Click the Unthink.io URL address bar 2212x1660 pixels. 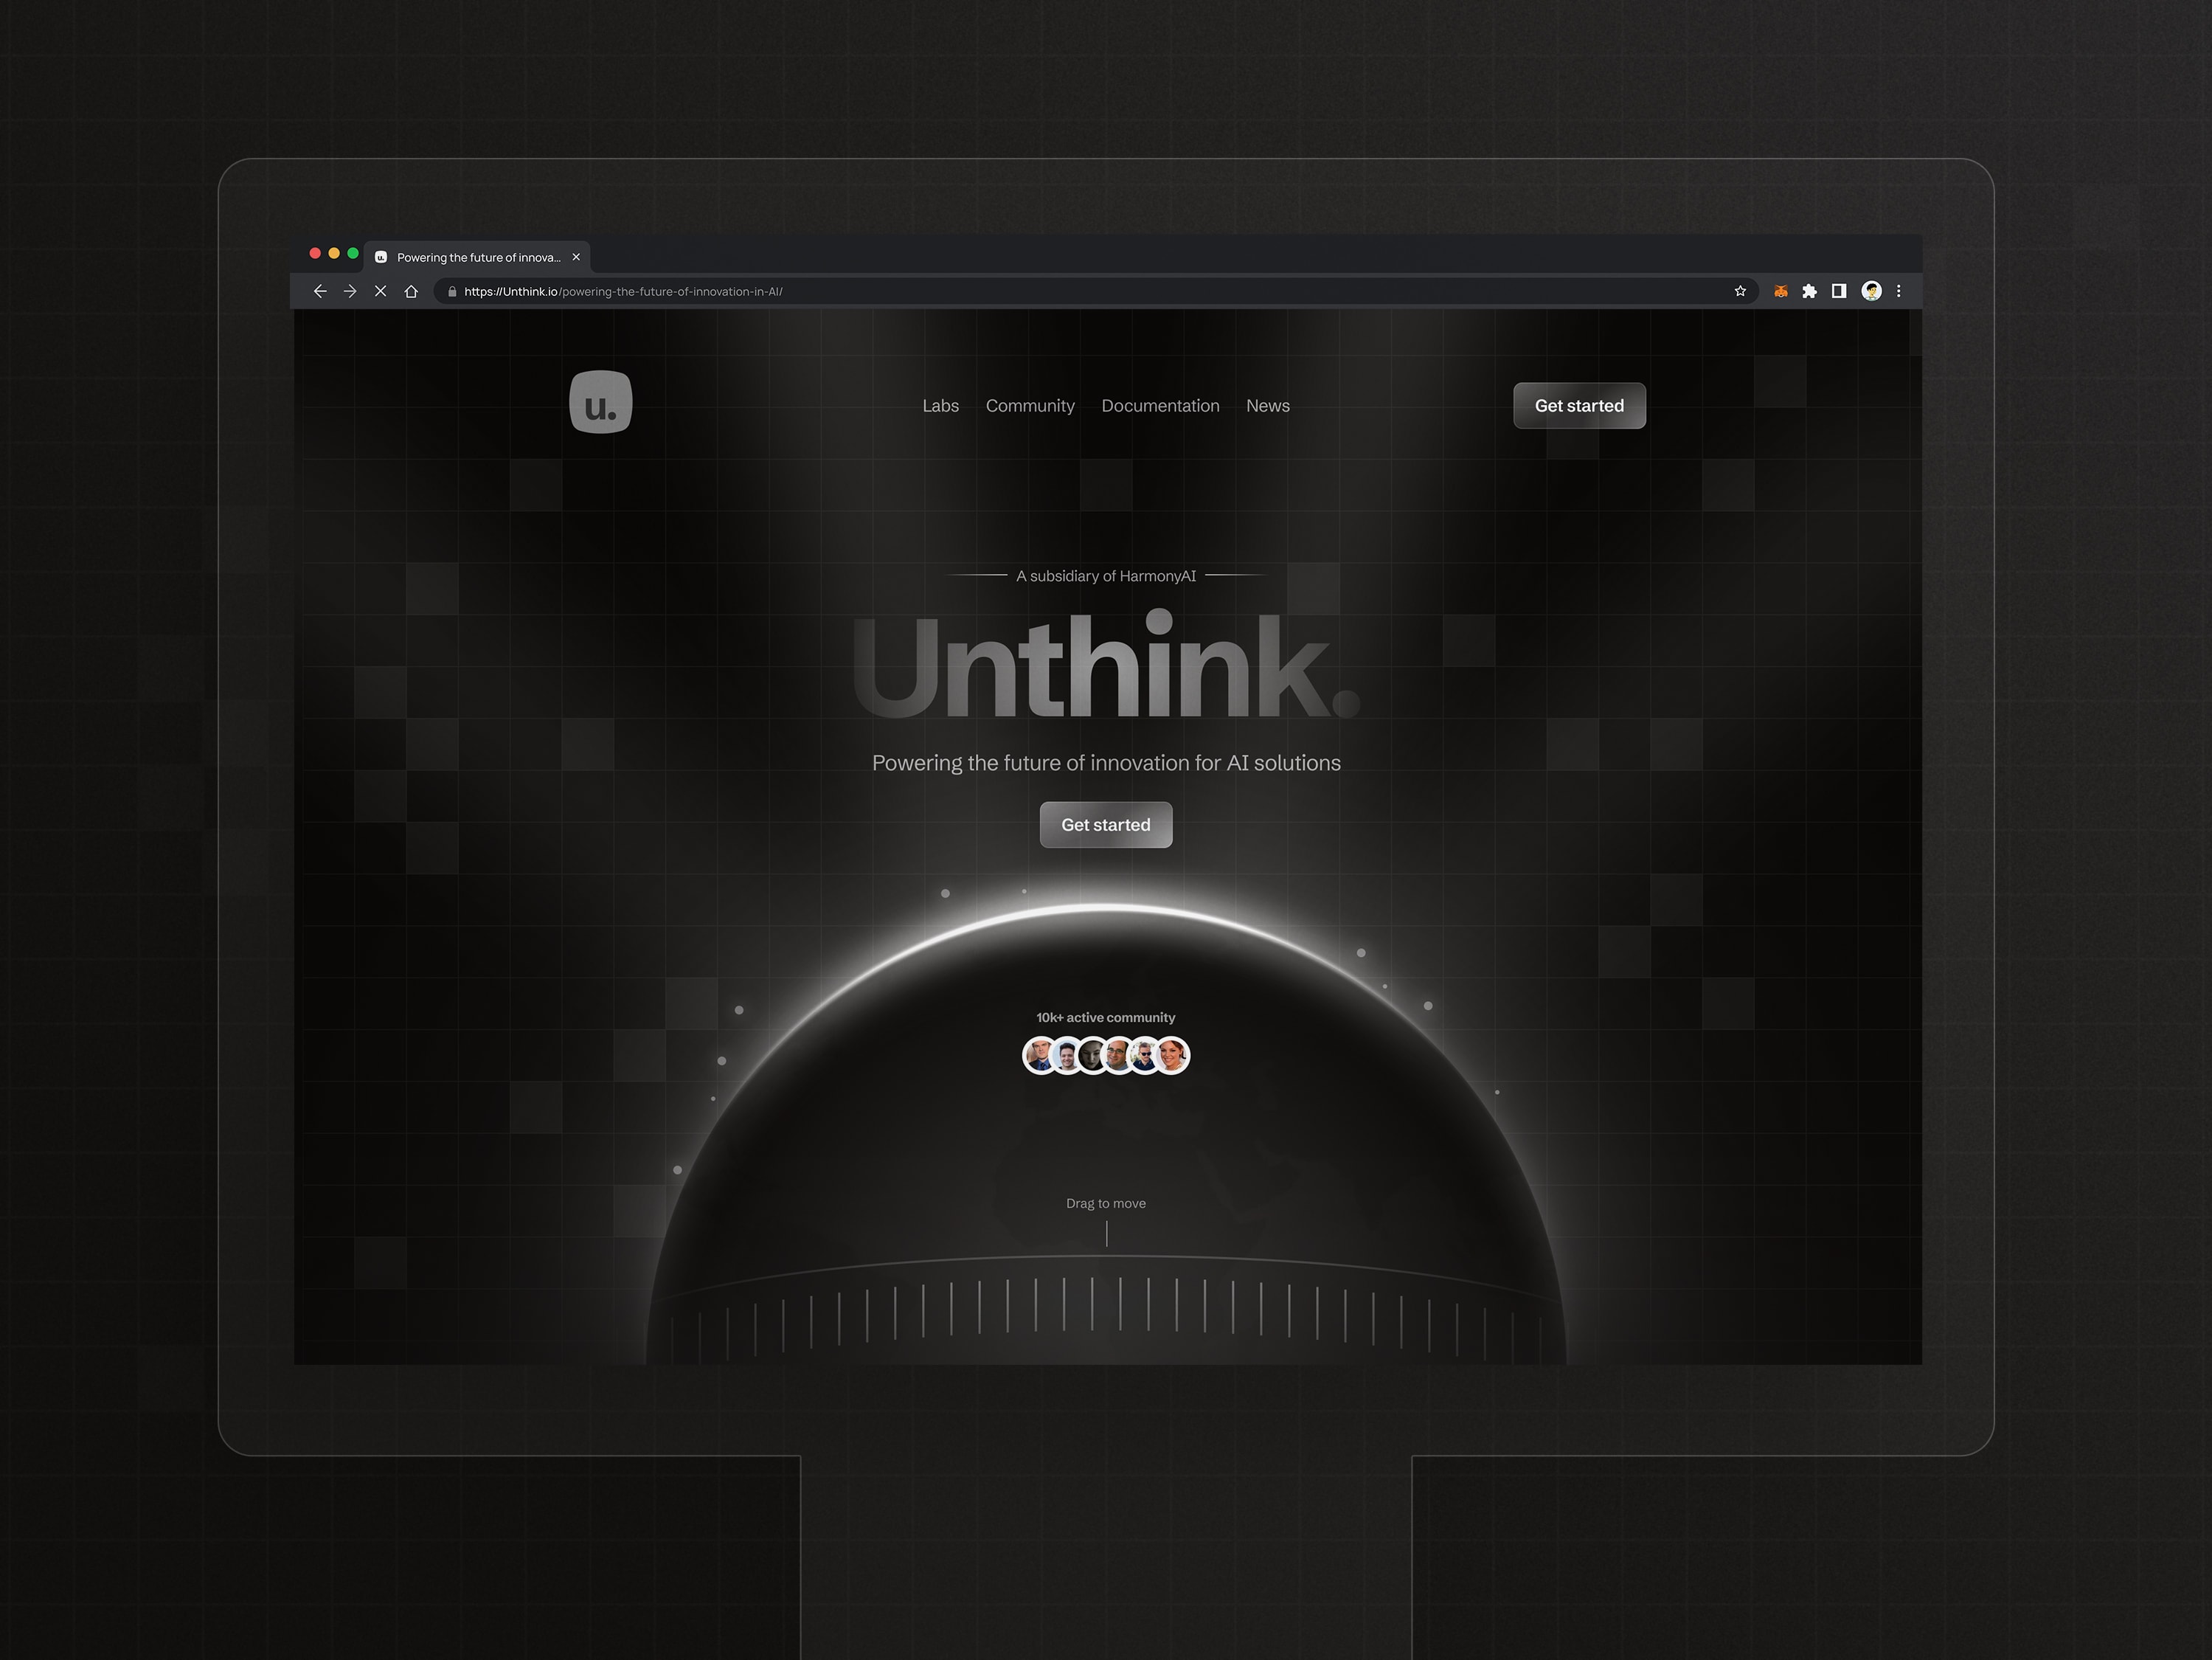point(1095,291)
